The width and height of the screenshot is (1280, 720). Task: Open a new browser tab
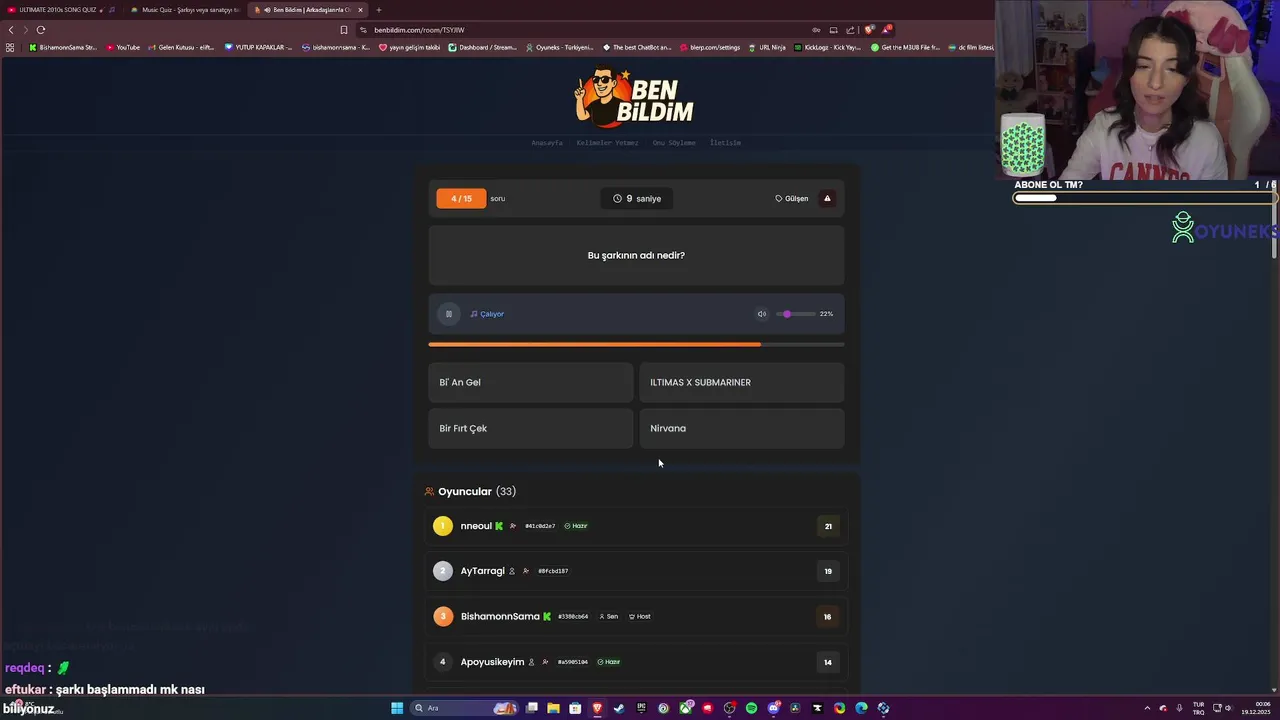tap(379, 10)
